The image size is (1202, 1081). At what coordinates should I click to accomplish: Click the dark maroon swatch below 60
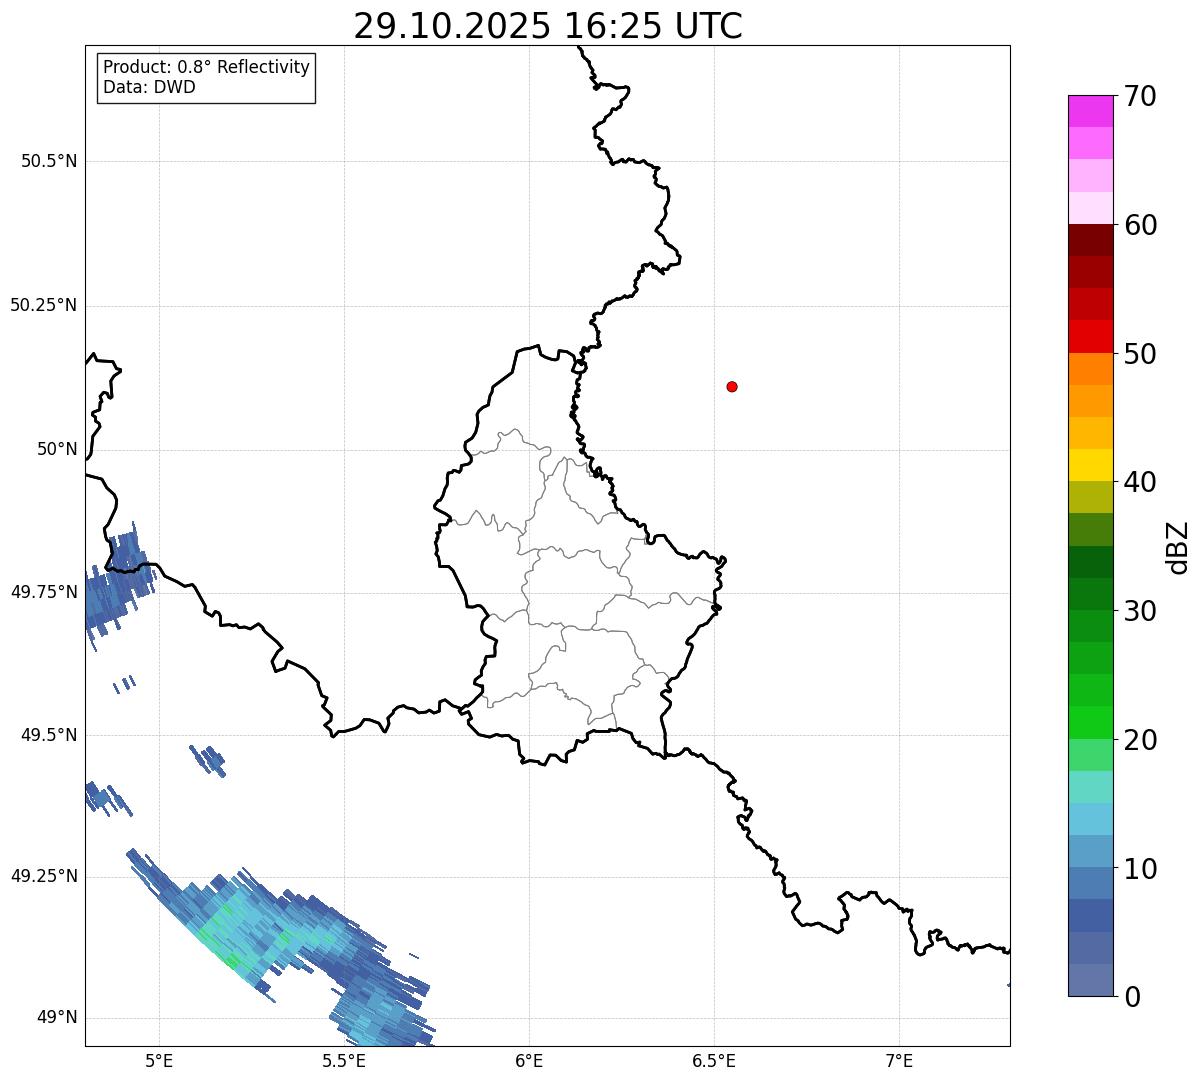(1090, 240)
